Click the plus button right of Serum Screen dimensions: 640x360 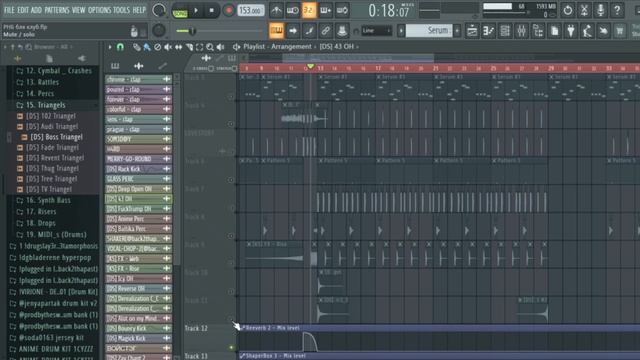pyautogui.click(x=457, y=31)
